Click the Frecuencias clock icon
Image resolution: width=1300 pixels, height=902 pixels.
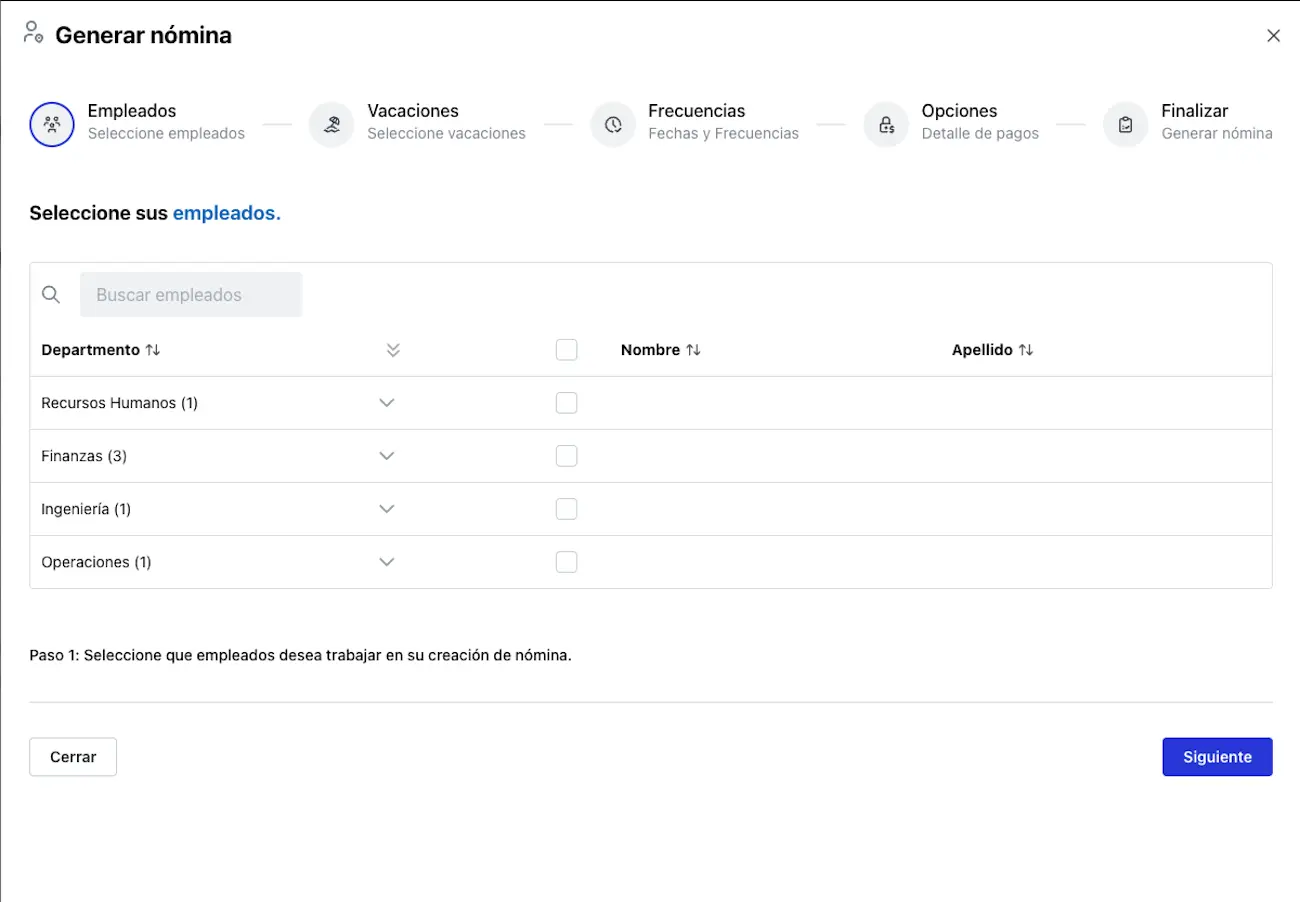(x=613, y=125)
